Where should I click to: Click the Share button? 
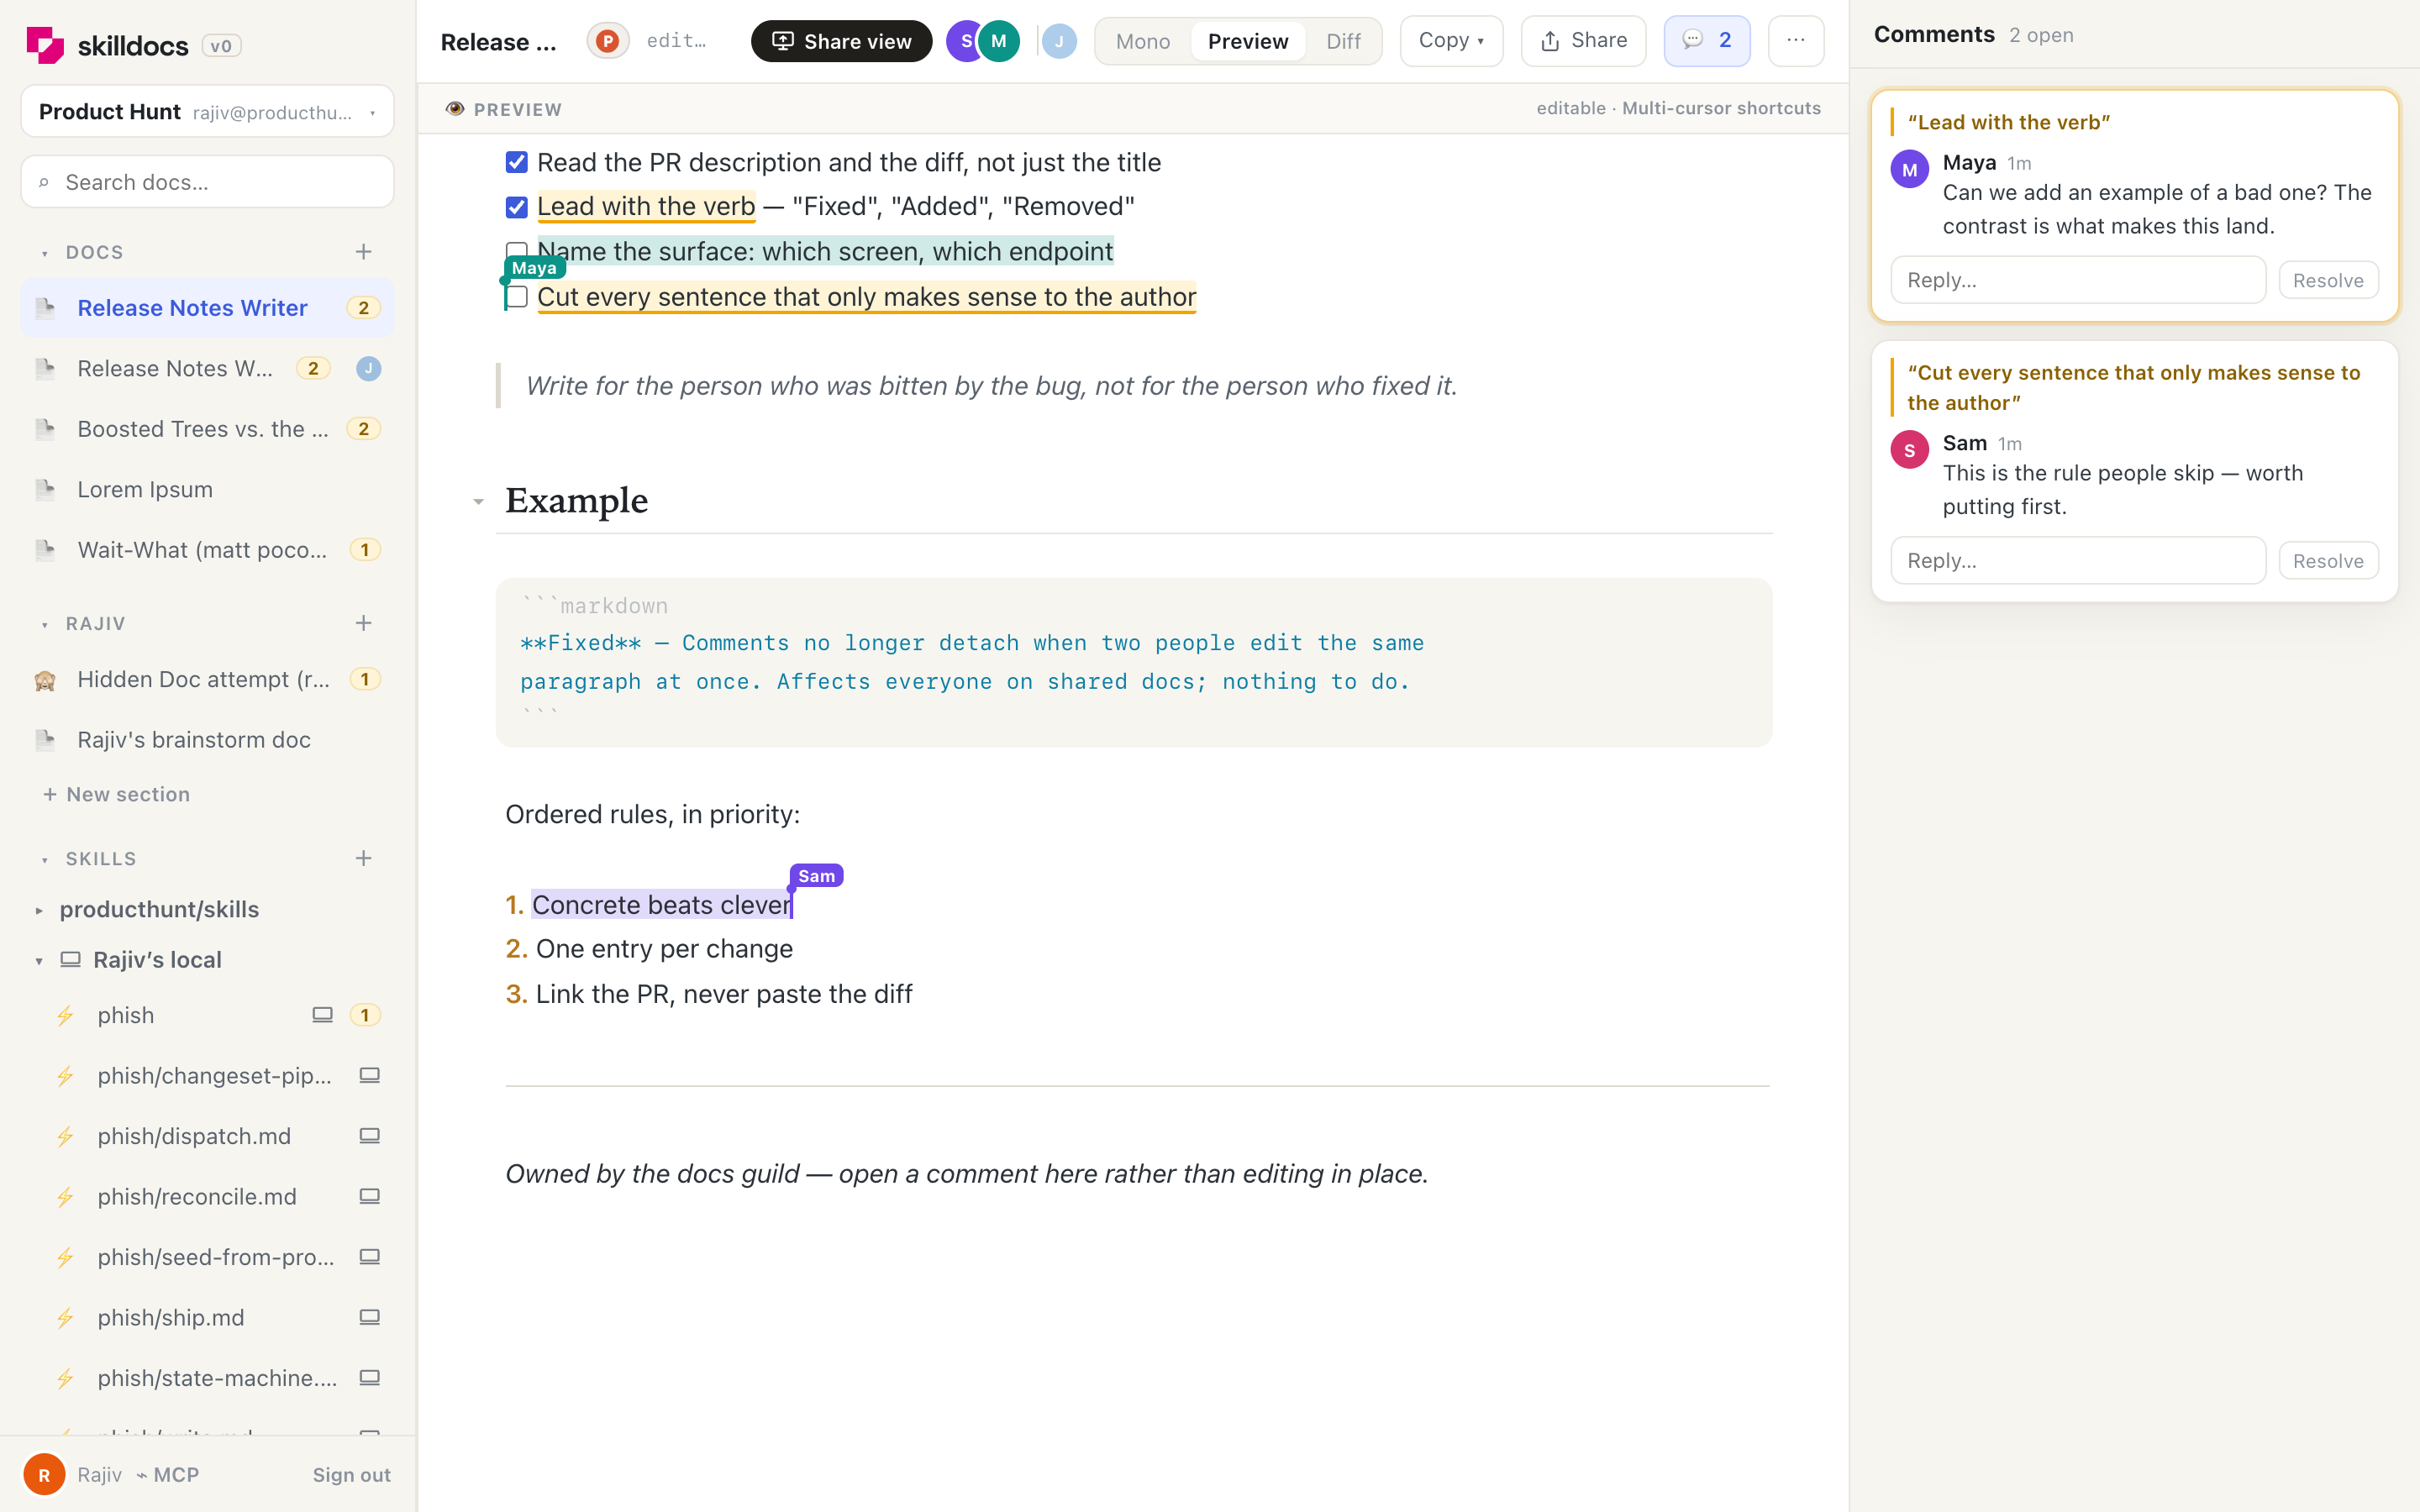[1584, 41]
